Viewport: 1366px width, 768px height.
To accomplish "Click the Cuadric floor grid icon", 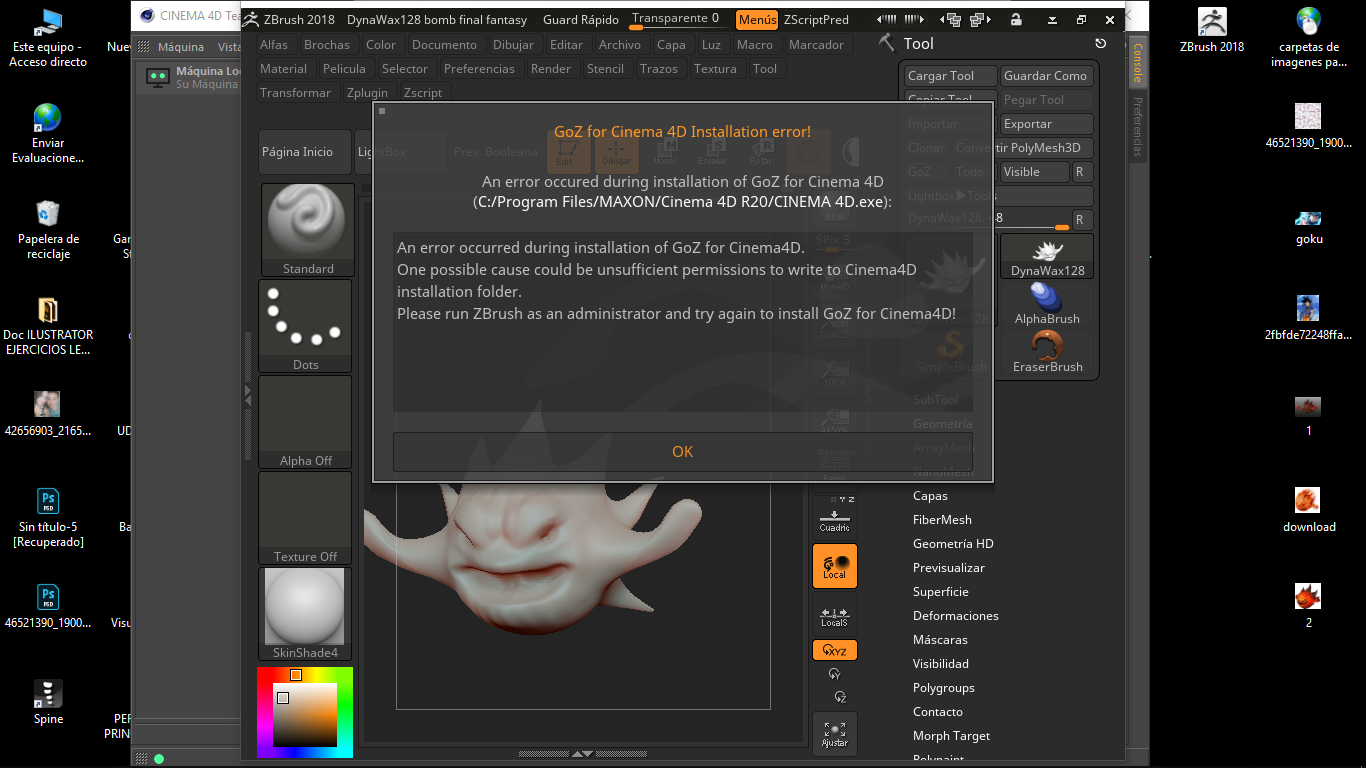I will [x=835, y=518].
